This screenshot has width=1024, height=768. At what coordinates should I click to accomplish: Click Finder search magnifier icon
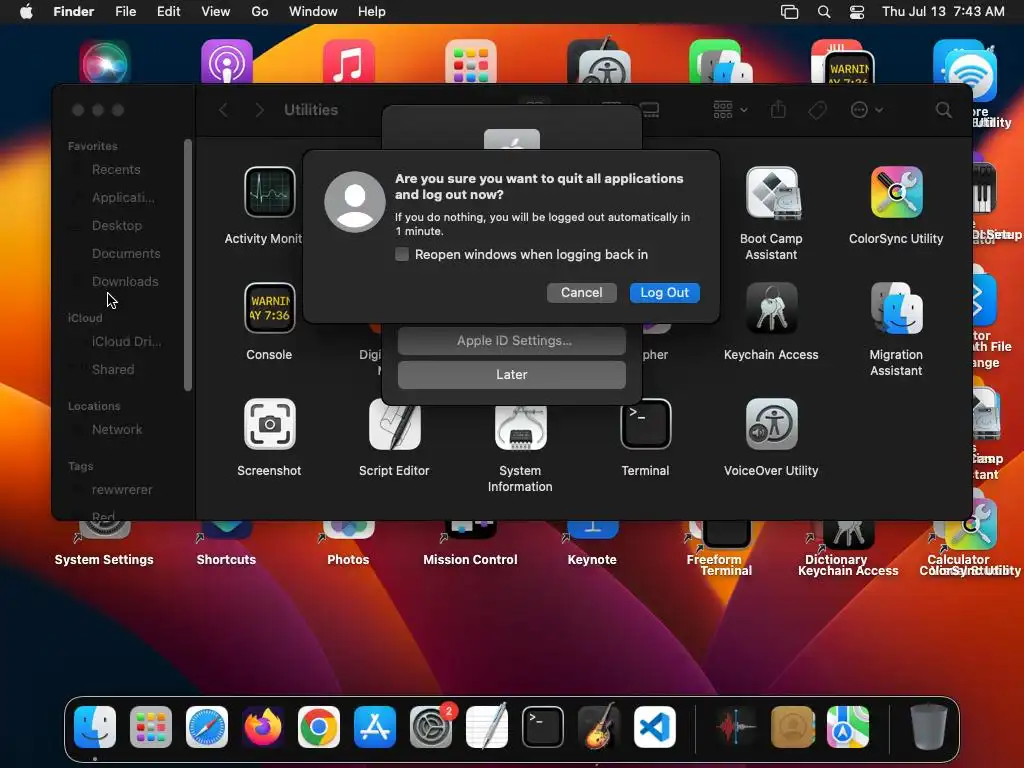click(943, 110)
